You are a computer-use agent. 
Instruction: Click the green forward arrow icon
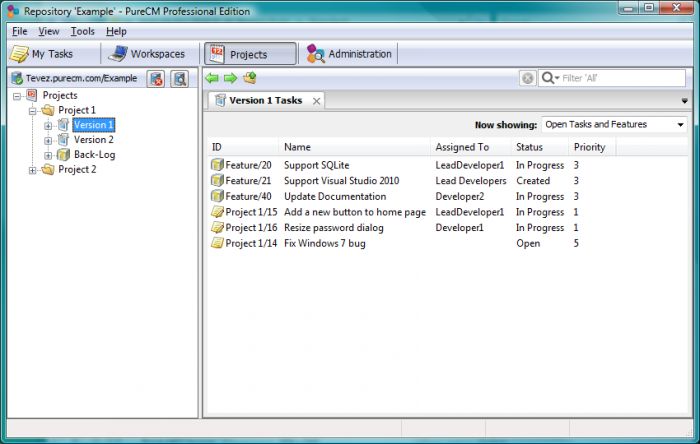(x=230, y=79)
